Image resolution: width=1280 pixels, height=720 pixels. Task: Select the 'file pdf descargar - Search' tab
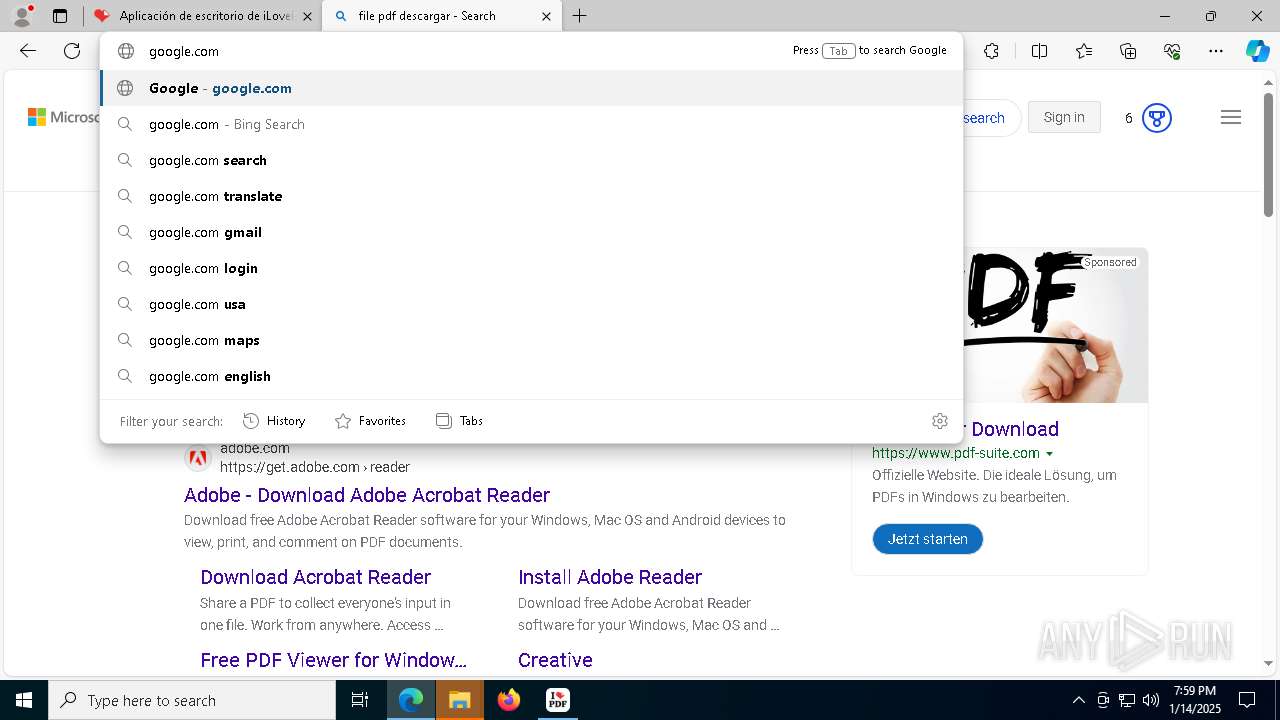[440, 16]
